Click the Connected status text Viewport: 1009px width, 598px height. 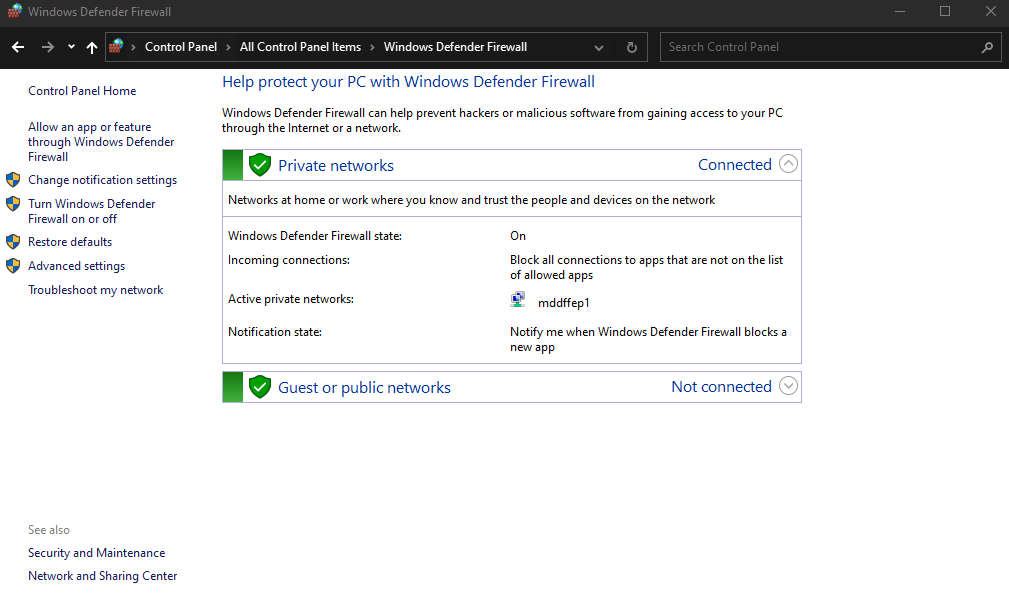tap(735, 165)
